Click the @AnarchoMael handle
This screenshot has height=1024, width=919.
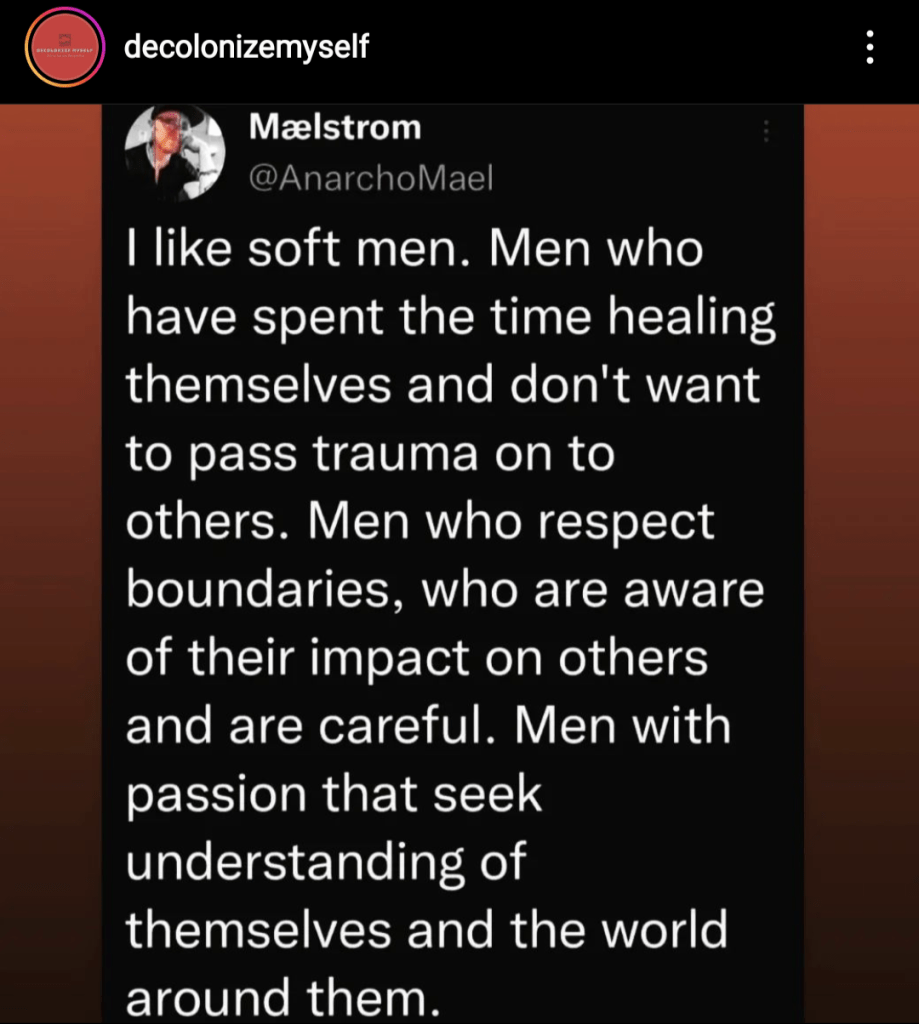[370, 178]
